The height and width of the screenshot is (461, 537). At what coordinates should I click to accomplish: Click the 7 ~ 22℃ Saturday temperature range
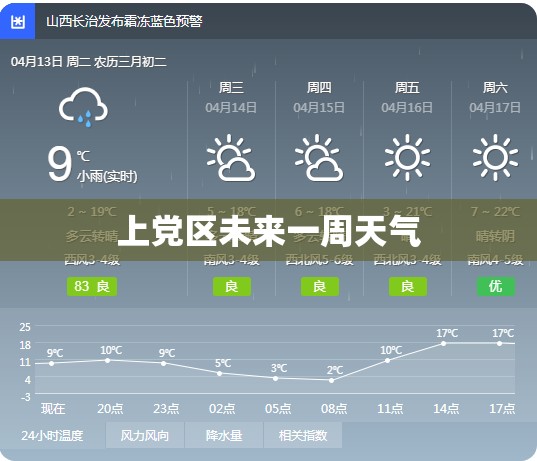[x=495, y=211]
